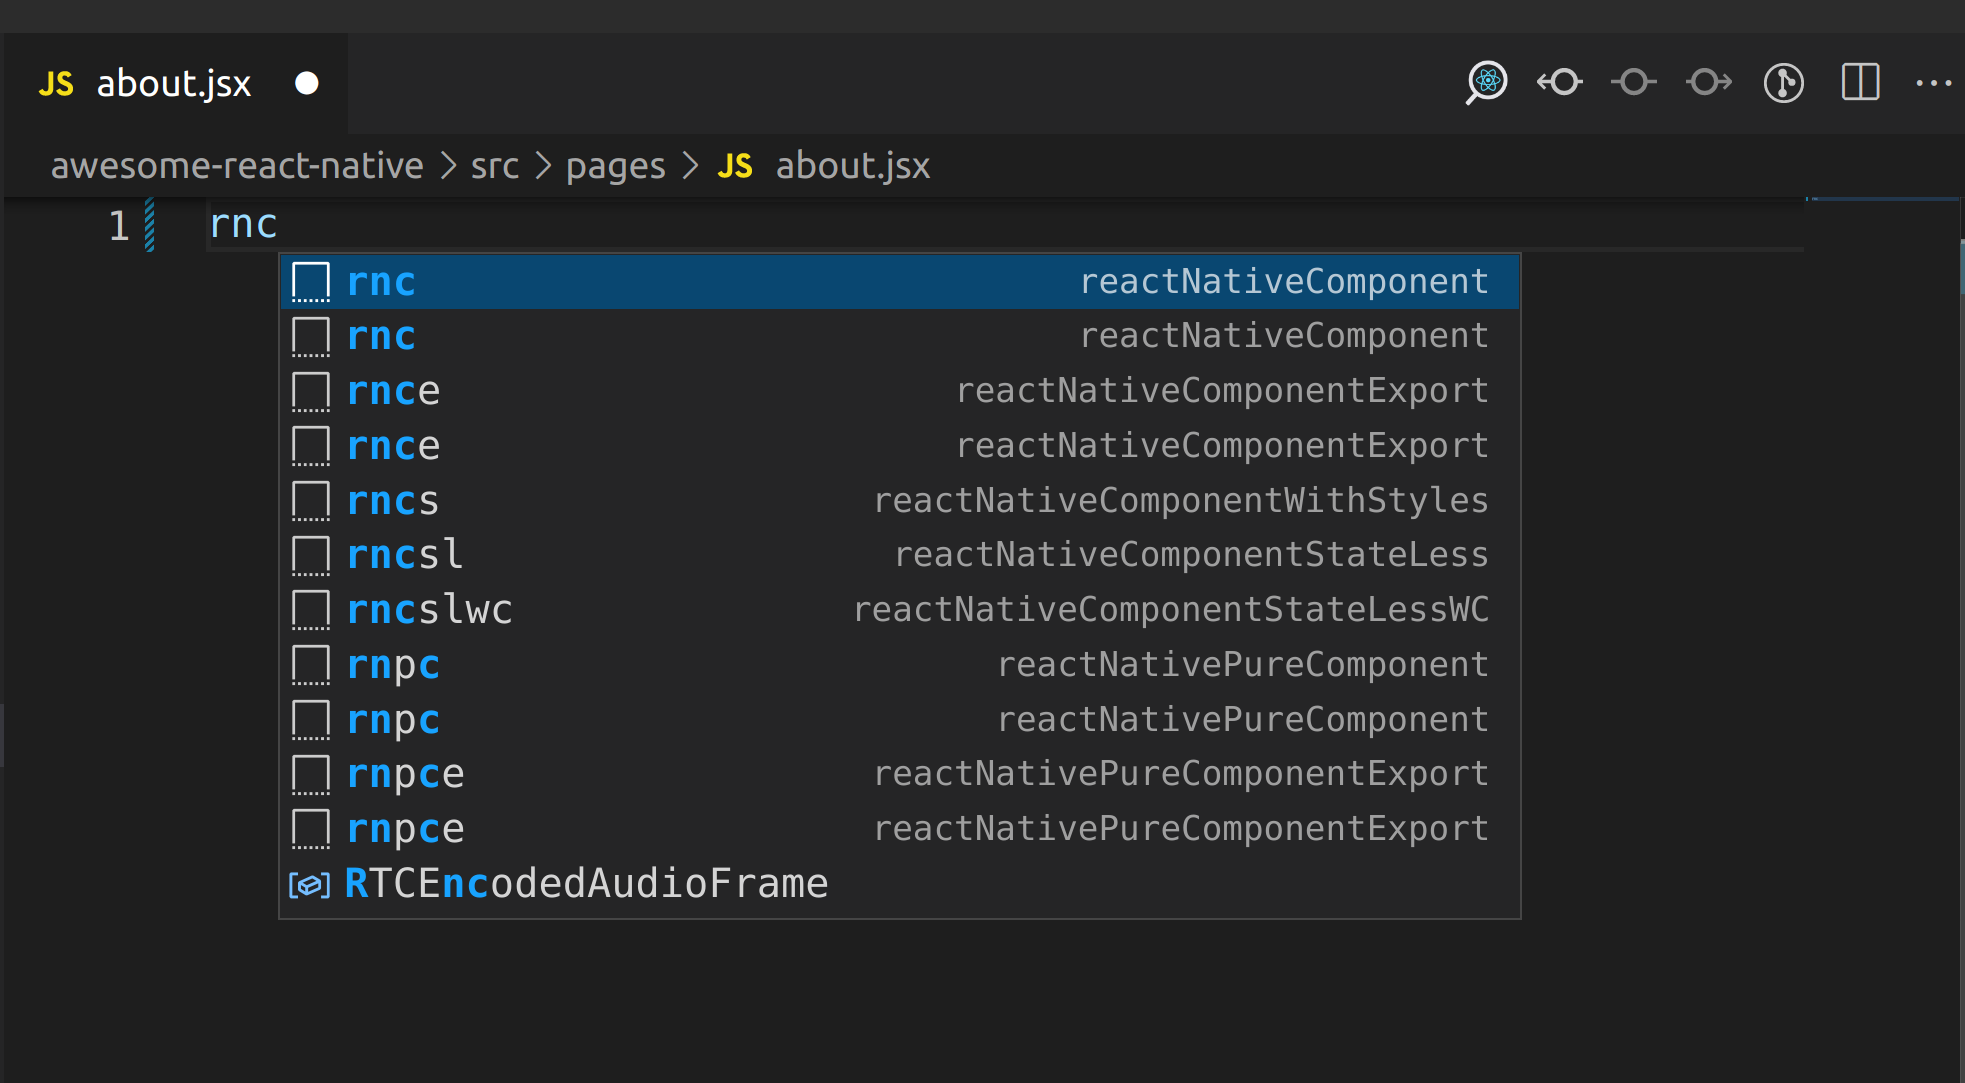Image resolution: width=1965 pixels, height=1083 pixels.
Task: Open the More Actions ellipsis menu
Action: (x=1934, y=83)
